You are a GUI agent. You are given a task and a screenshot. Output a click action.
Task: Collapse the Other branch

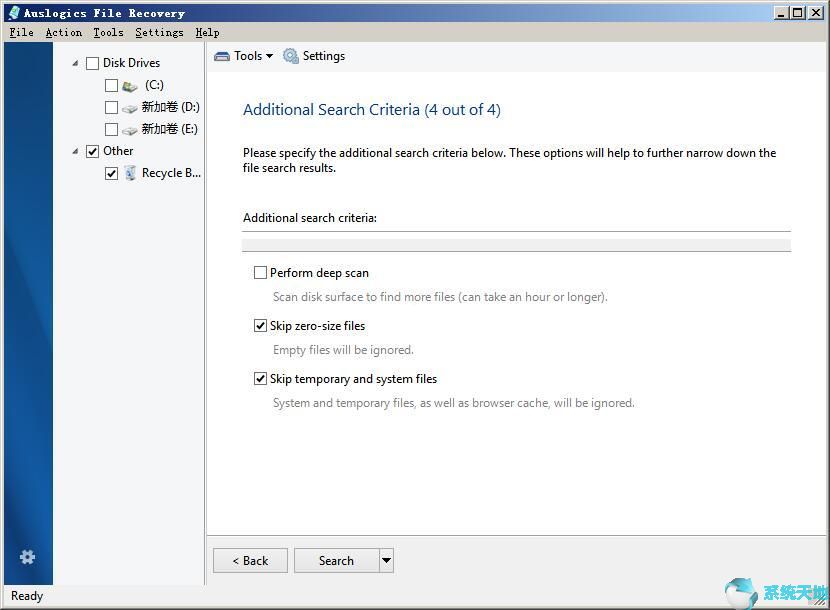click(77, 151)
